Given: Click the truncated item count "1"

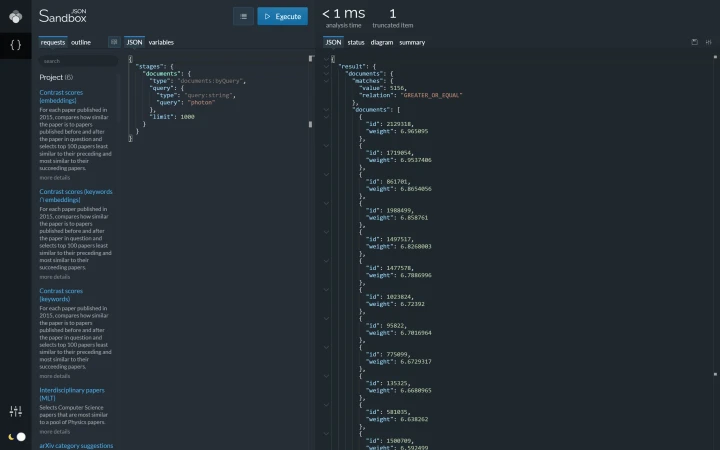Looking at the screenshot, I should click(393, 14).
